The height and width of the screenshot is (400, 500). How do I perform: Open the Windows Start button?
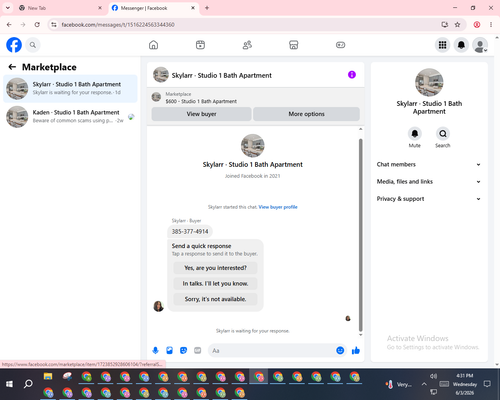click(x=9, y=384)
